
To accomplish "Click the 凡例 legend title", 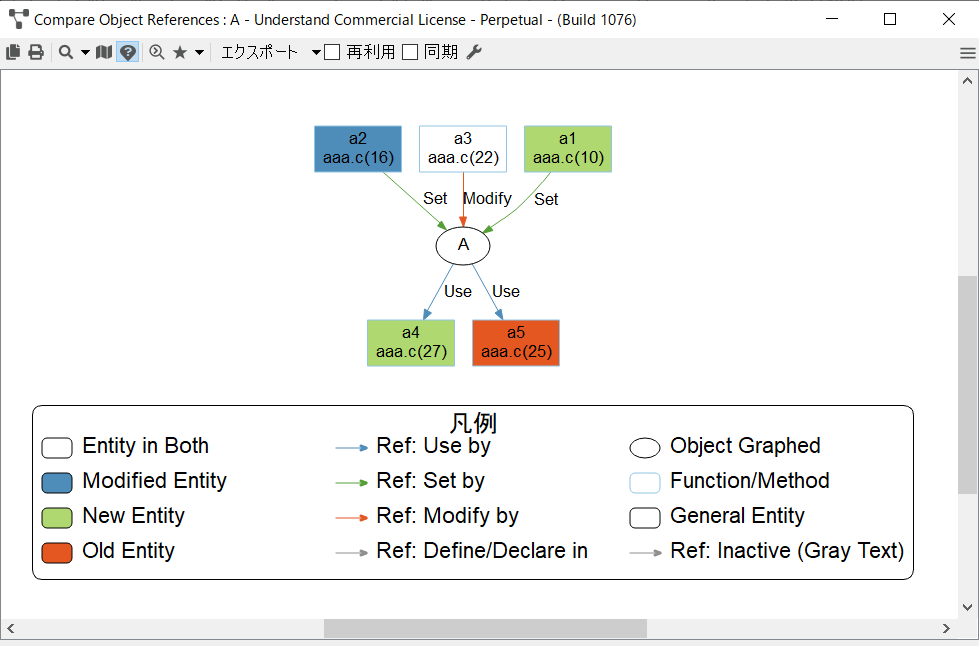I will pos(473,424).
